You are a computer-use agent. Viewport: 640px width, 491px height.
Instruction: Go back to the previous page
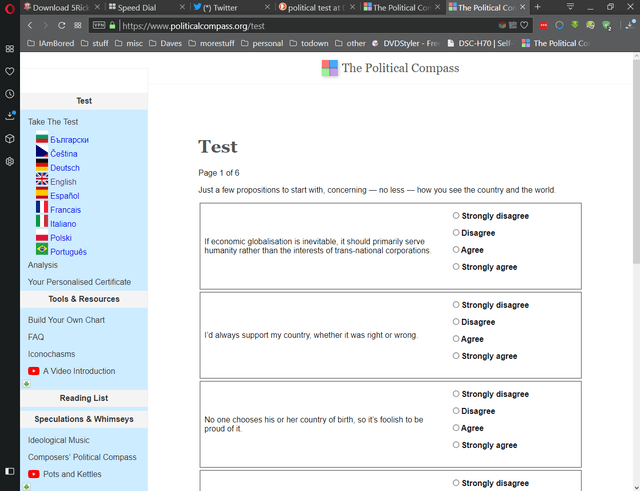point(30,26)
